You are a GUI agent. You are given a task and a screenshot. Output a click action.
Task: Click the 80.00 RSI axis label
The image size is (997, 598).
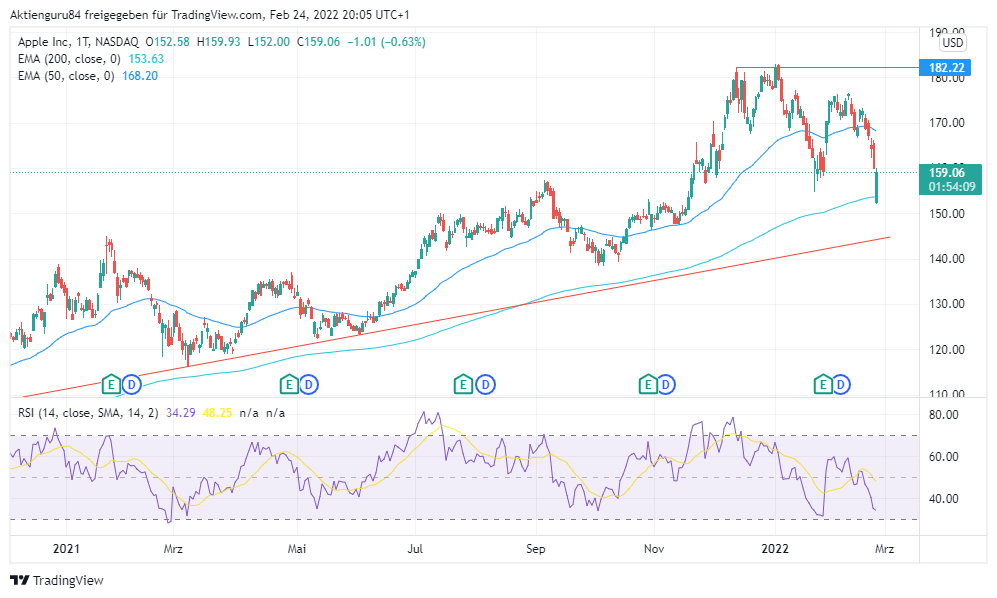coord(944,415)
